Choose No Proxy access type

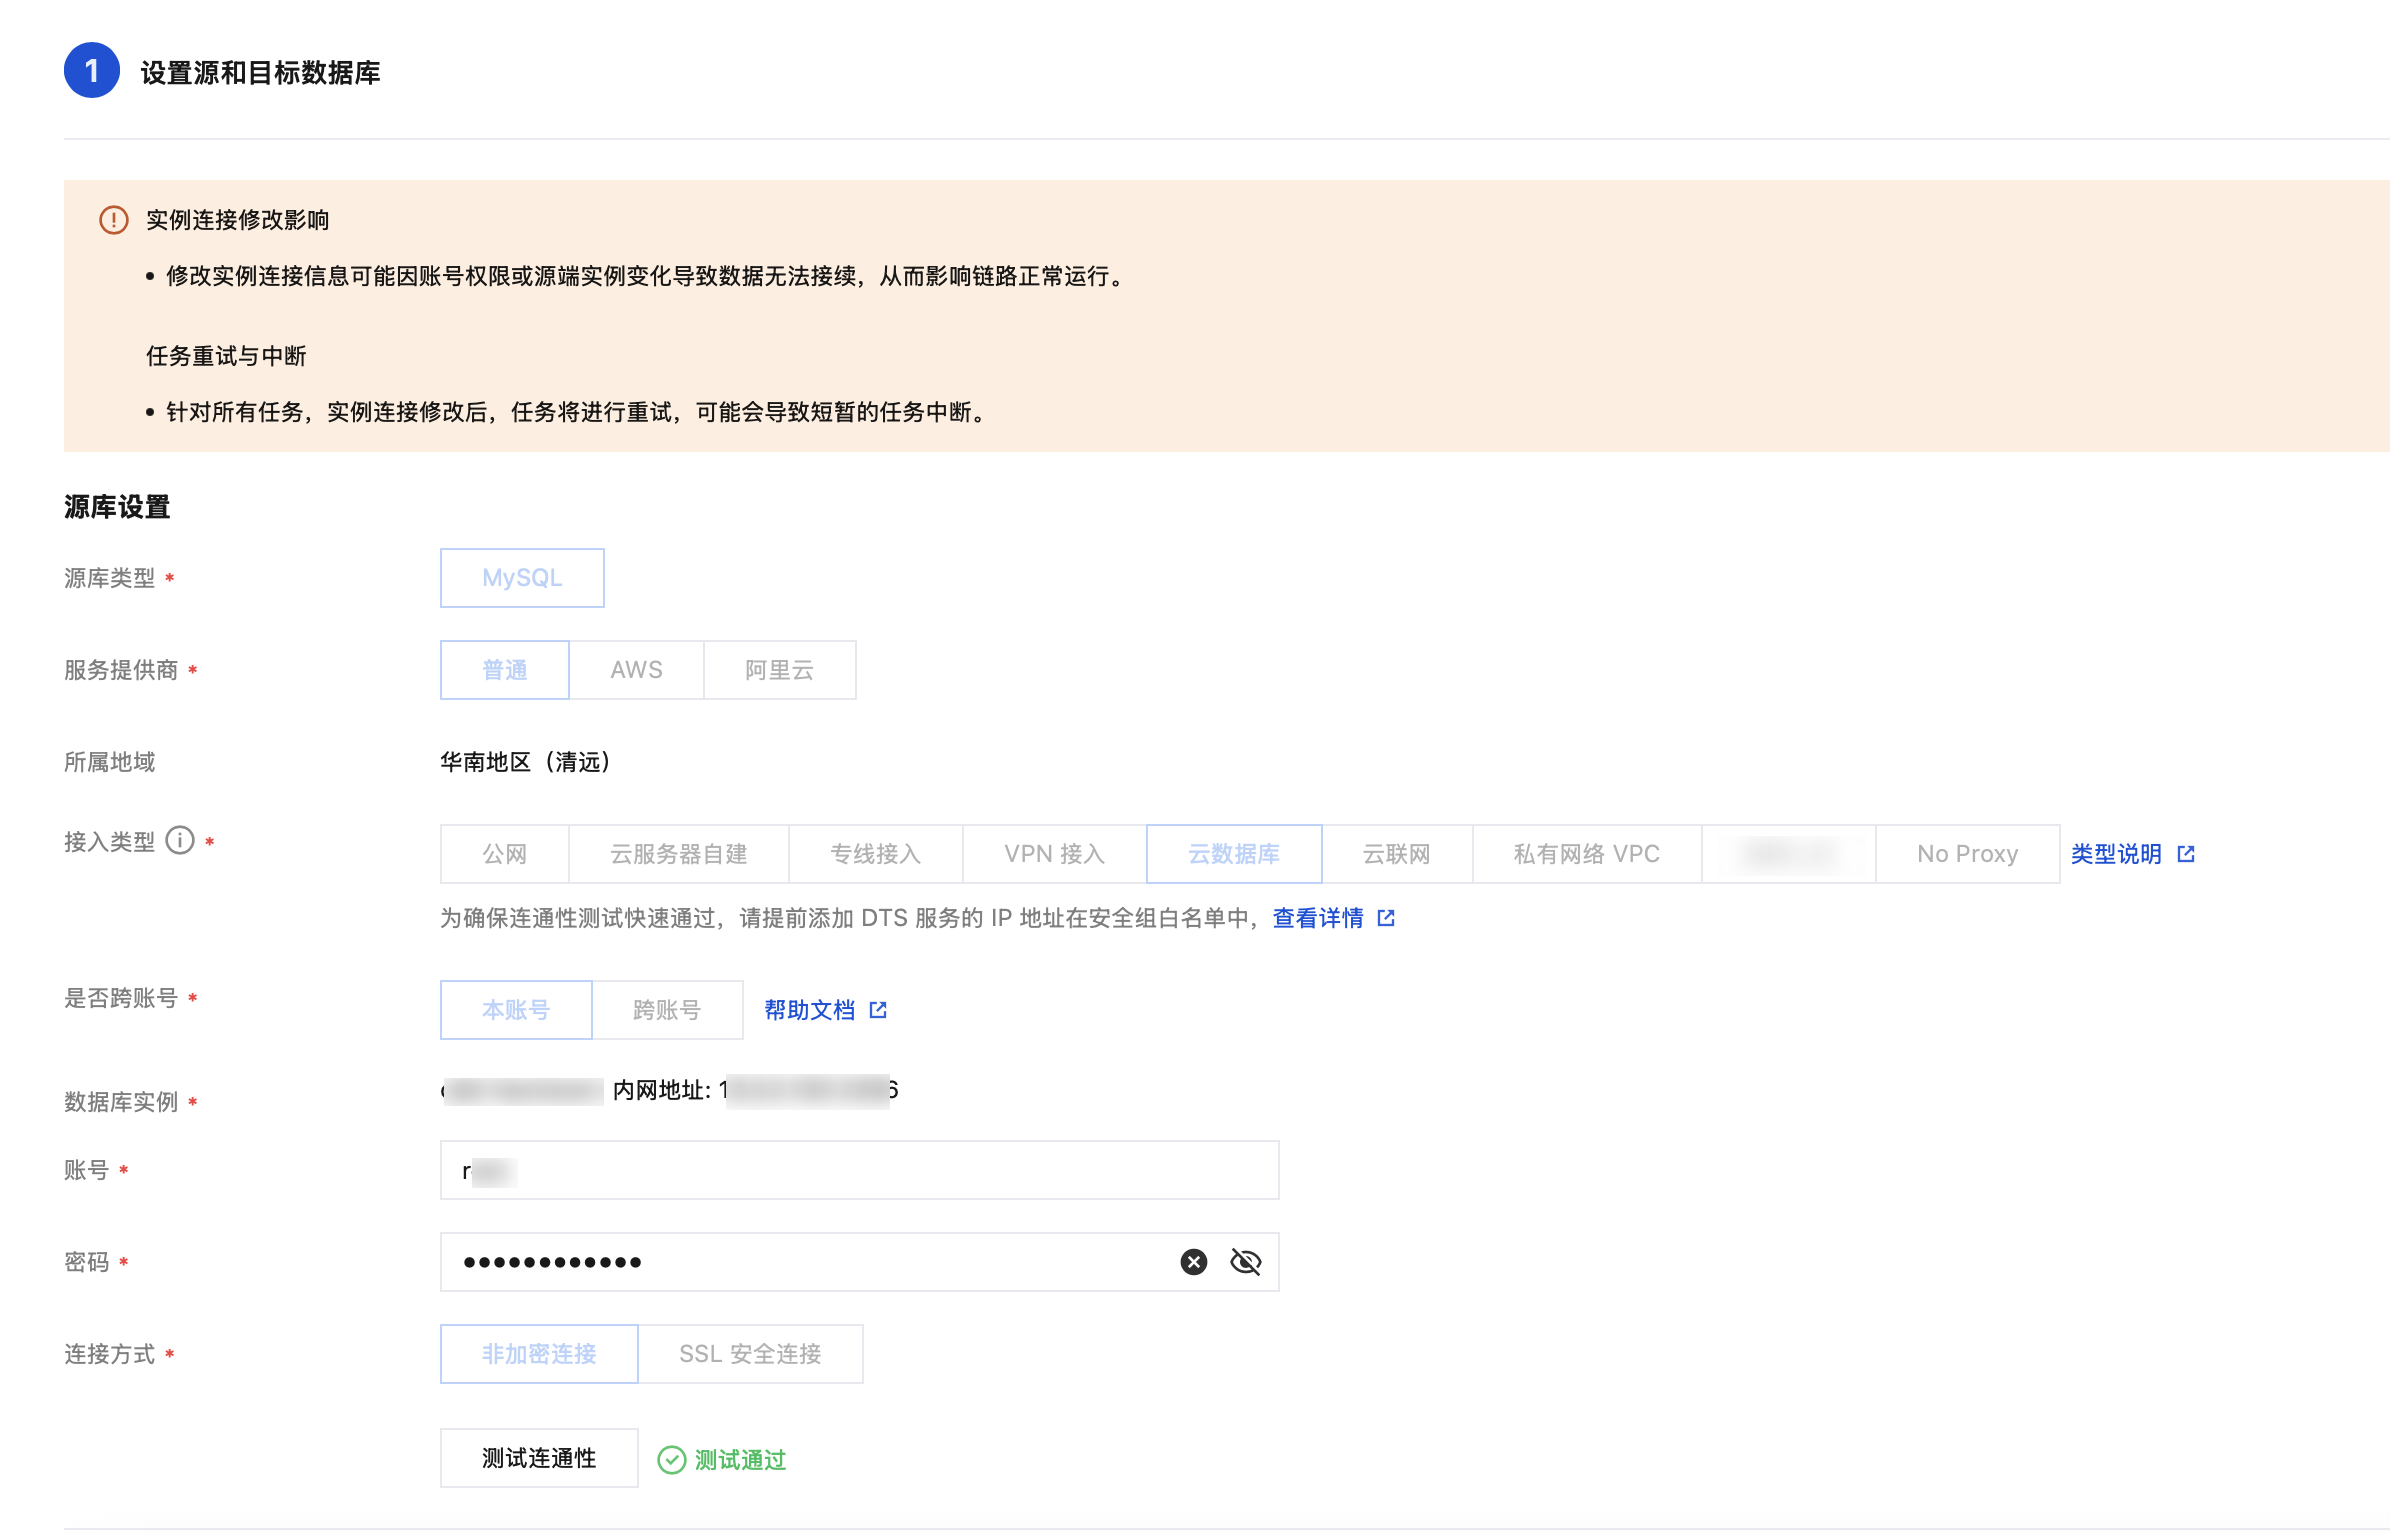[1967, 854]
